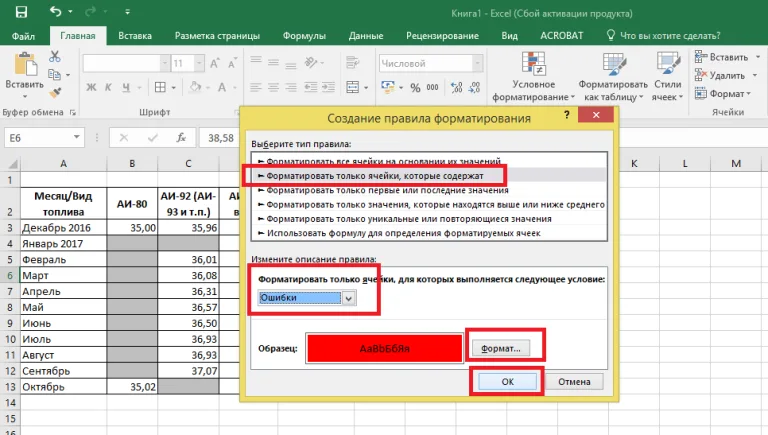Customize the Quick Access Toolbar
The image size is (768, 435).
[127, 11]
